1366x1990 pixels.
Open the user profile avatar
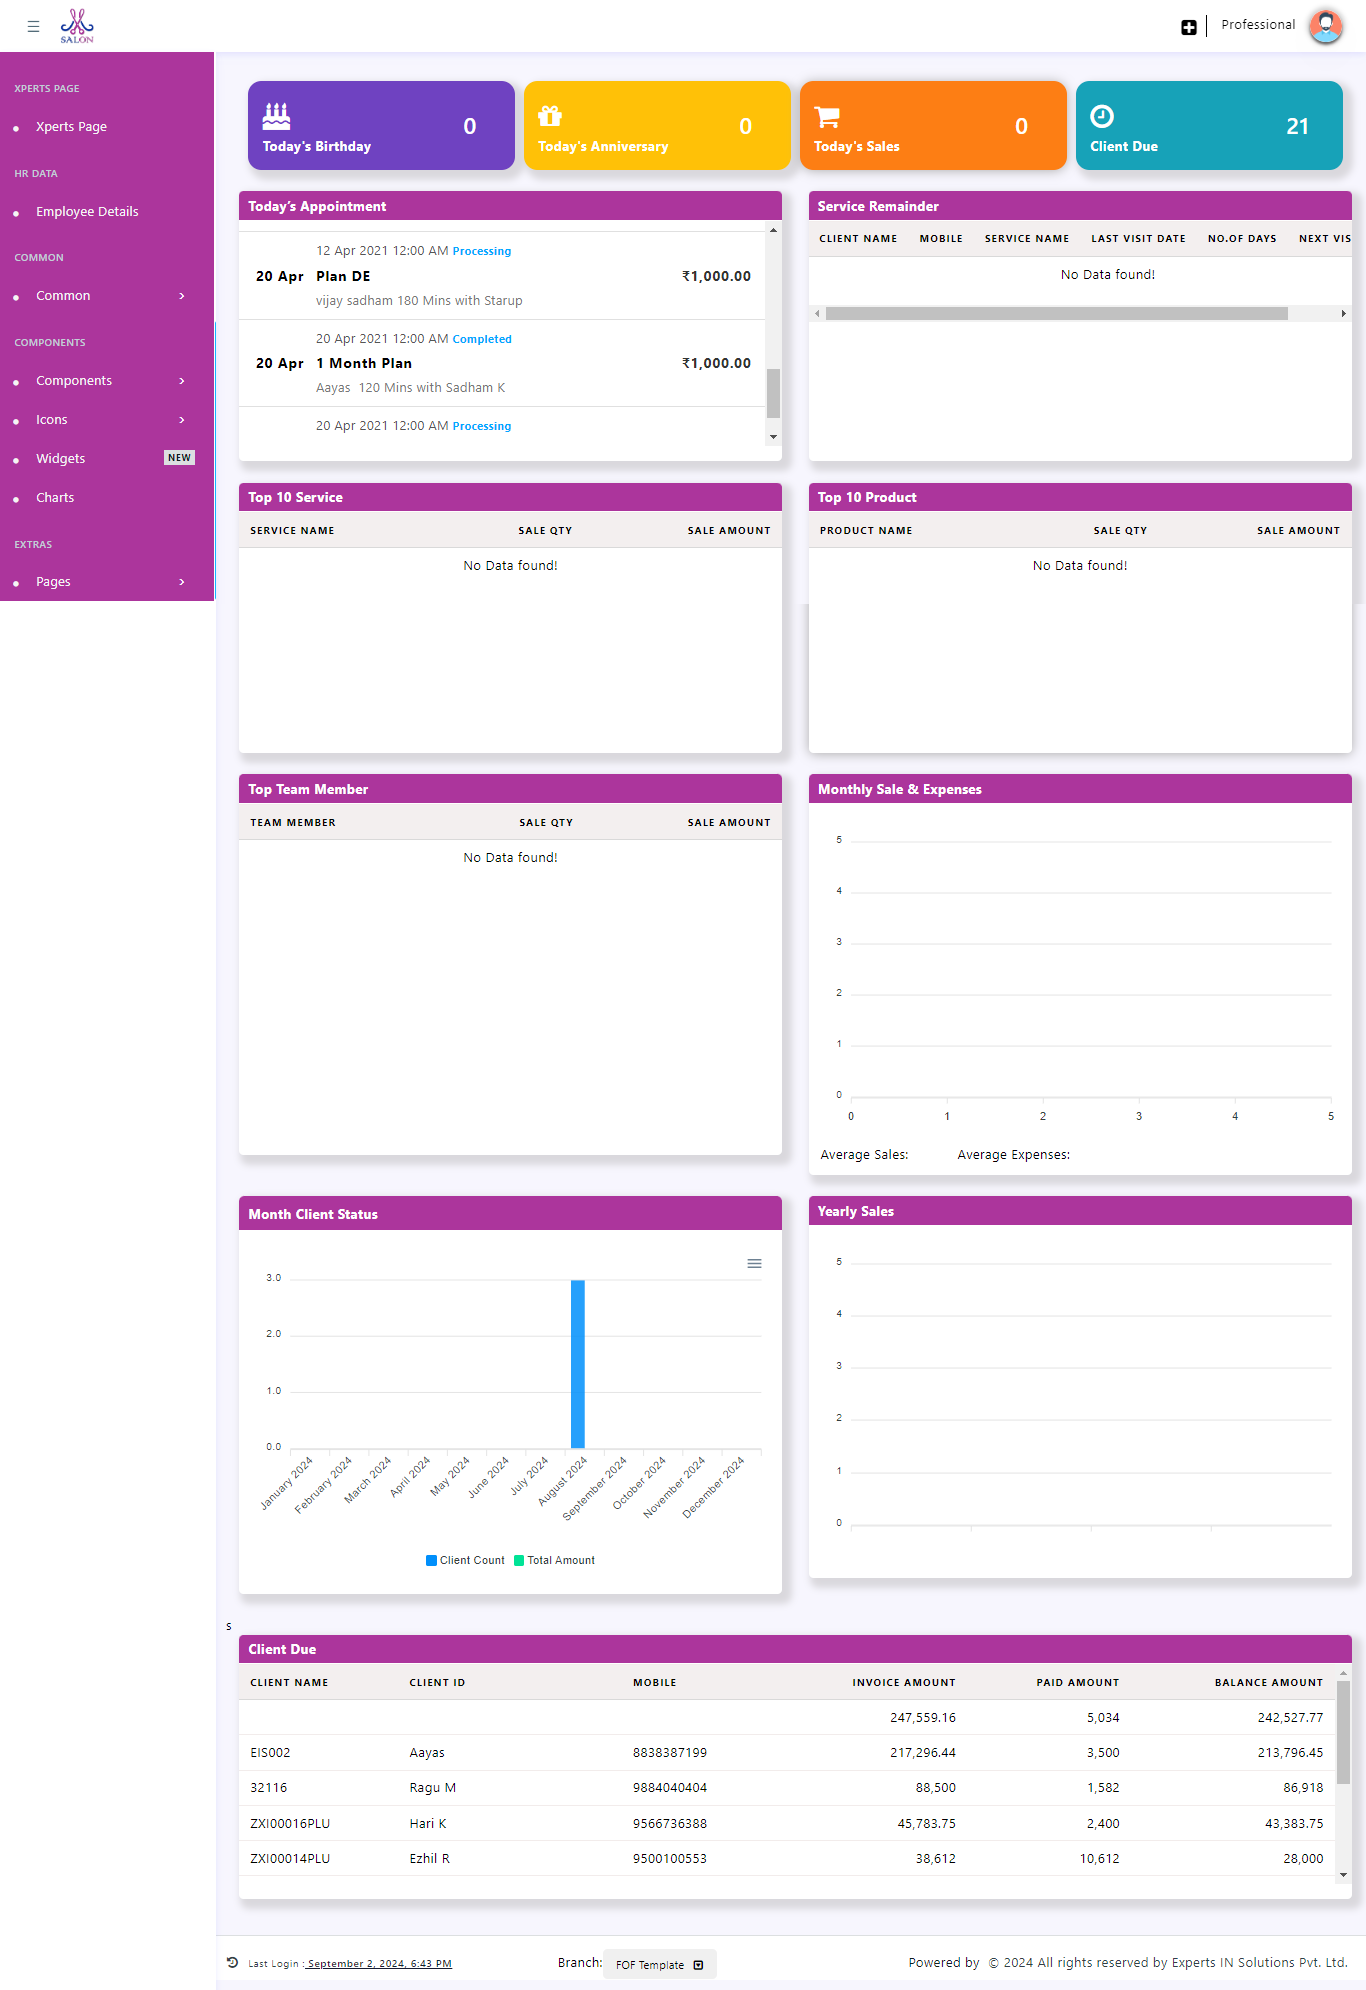(x=1325, y=26)
